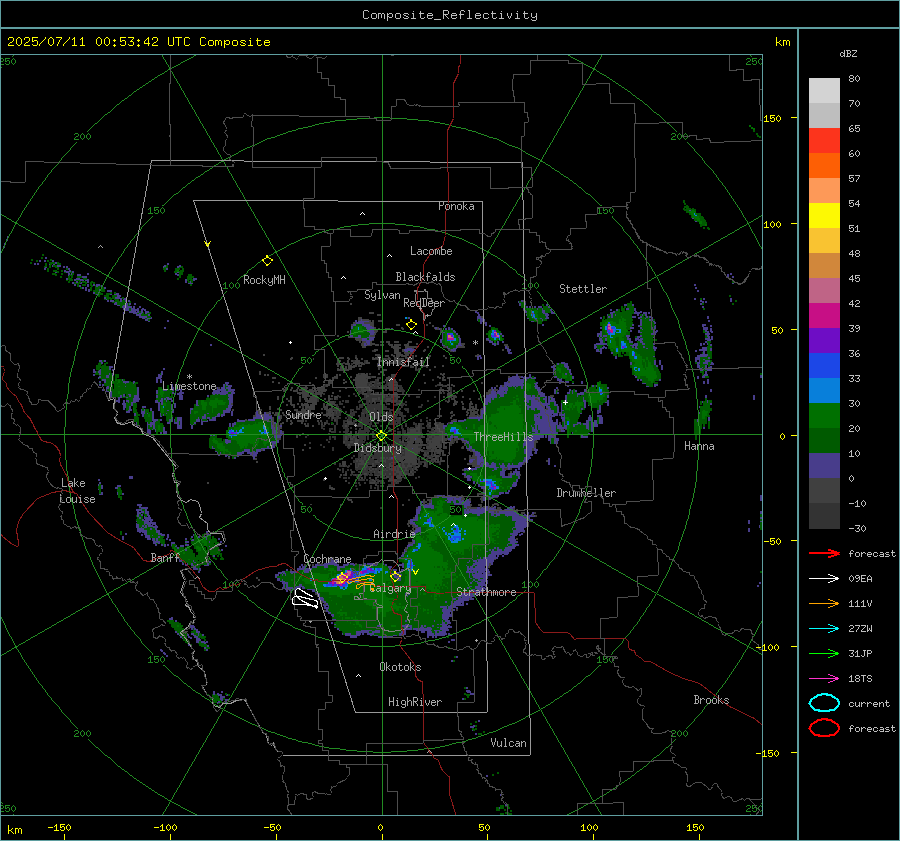
Task: Click the -100 tick on the bottom axis
Action: point(165,828)
